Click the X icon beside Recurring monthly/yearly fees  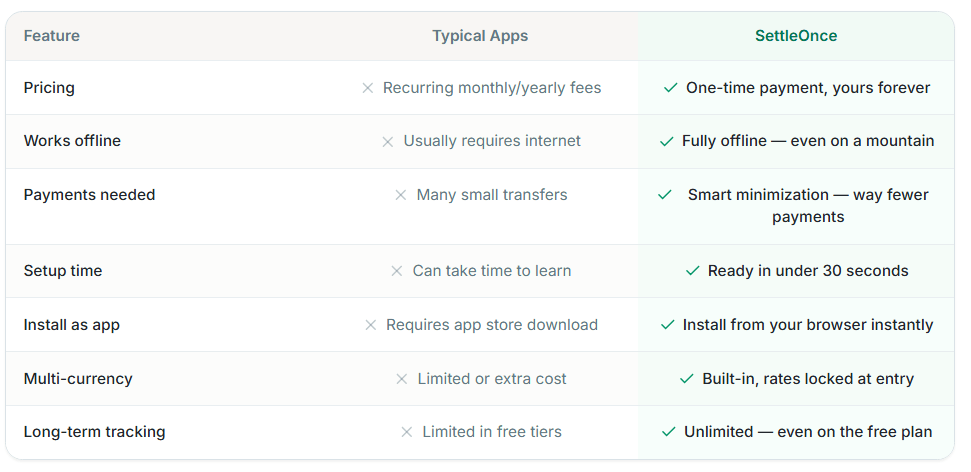pos(368,88)
